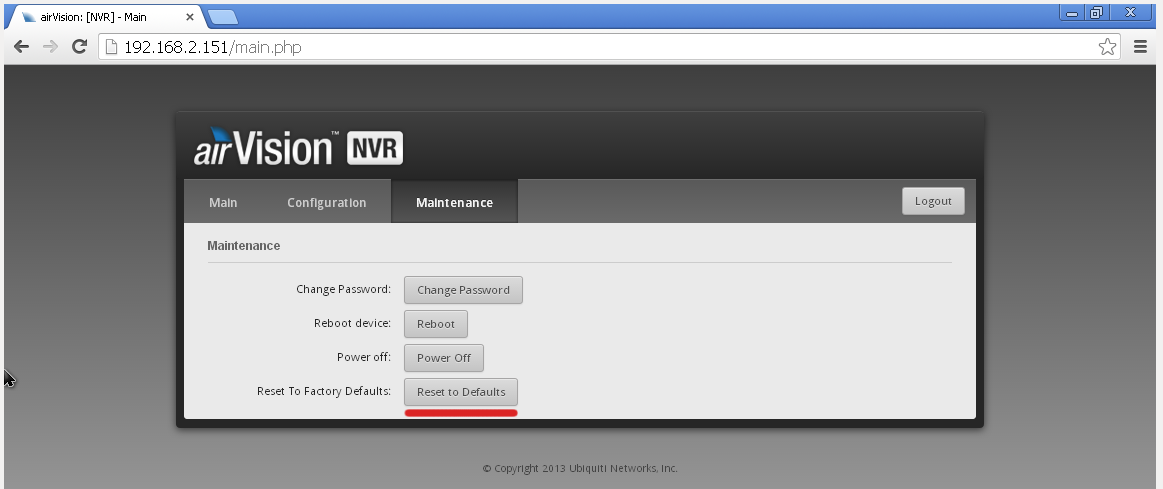Open the Chrome hamburger menu
The width and height of the screenshot is (1163, 489).
1141,47
